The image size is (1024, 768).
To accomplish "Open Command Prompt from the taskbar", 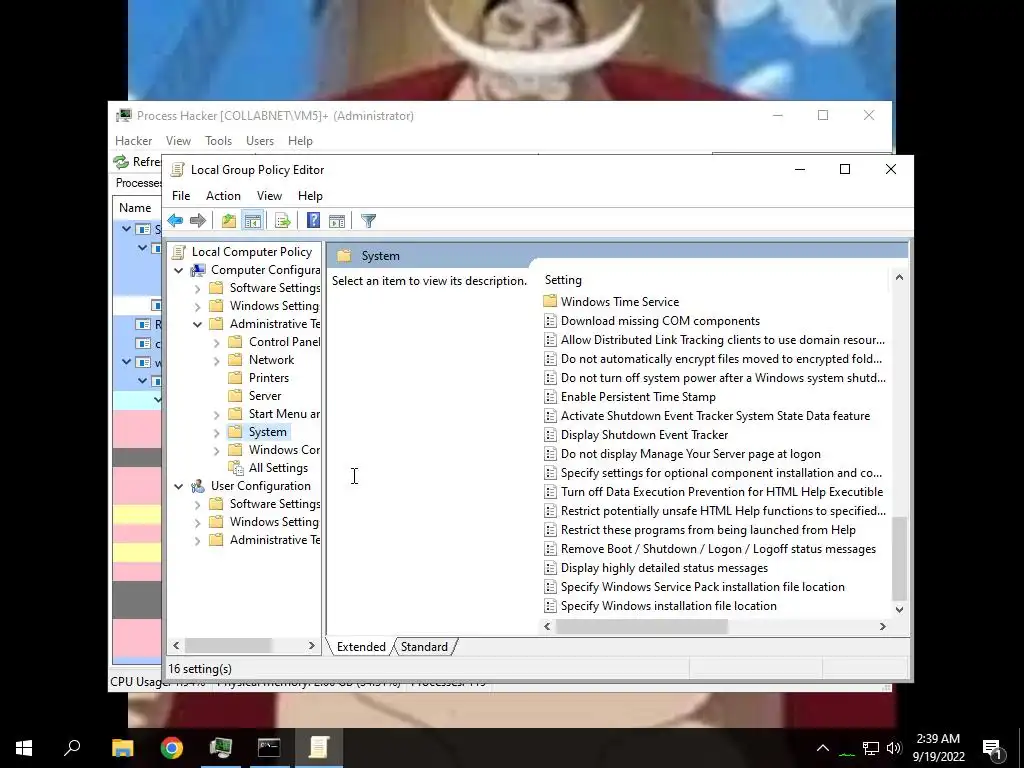I will [269, 748].
